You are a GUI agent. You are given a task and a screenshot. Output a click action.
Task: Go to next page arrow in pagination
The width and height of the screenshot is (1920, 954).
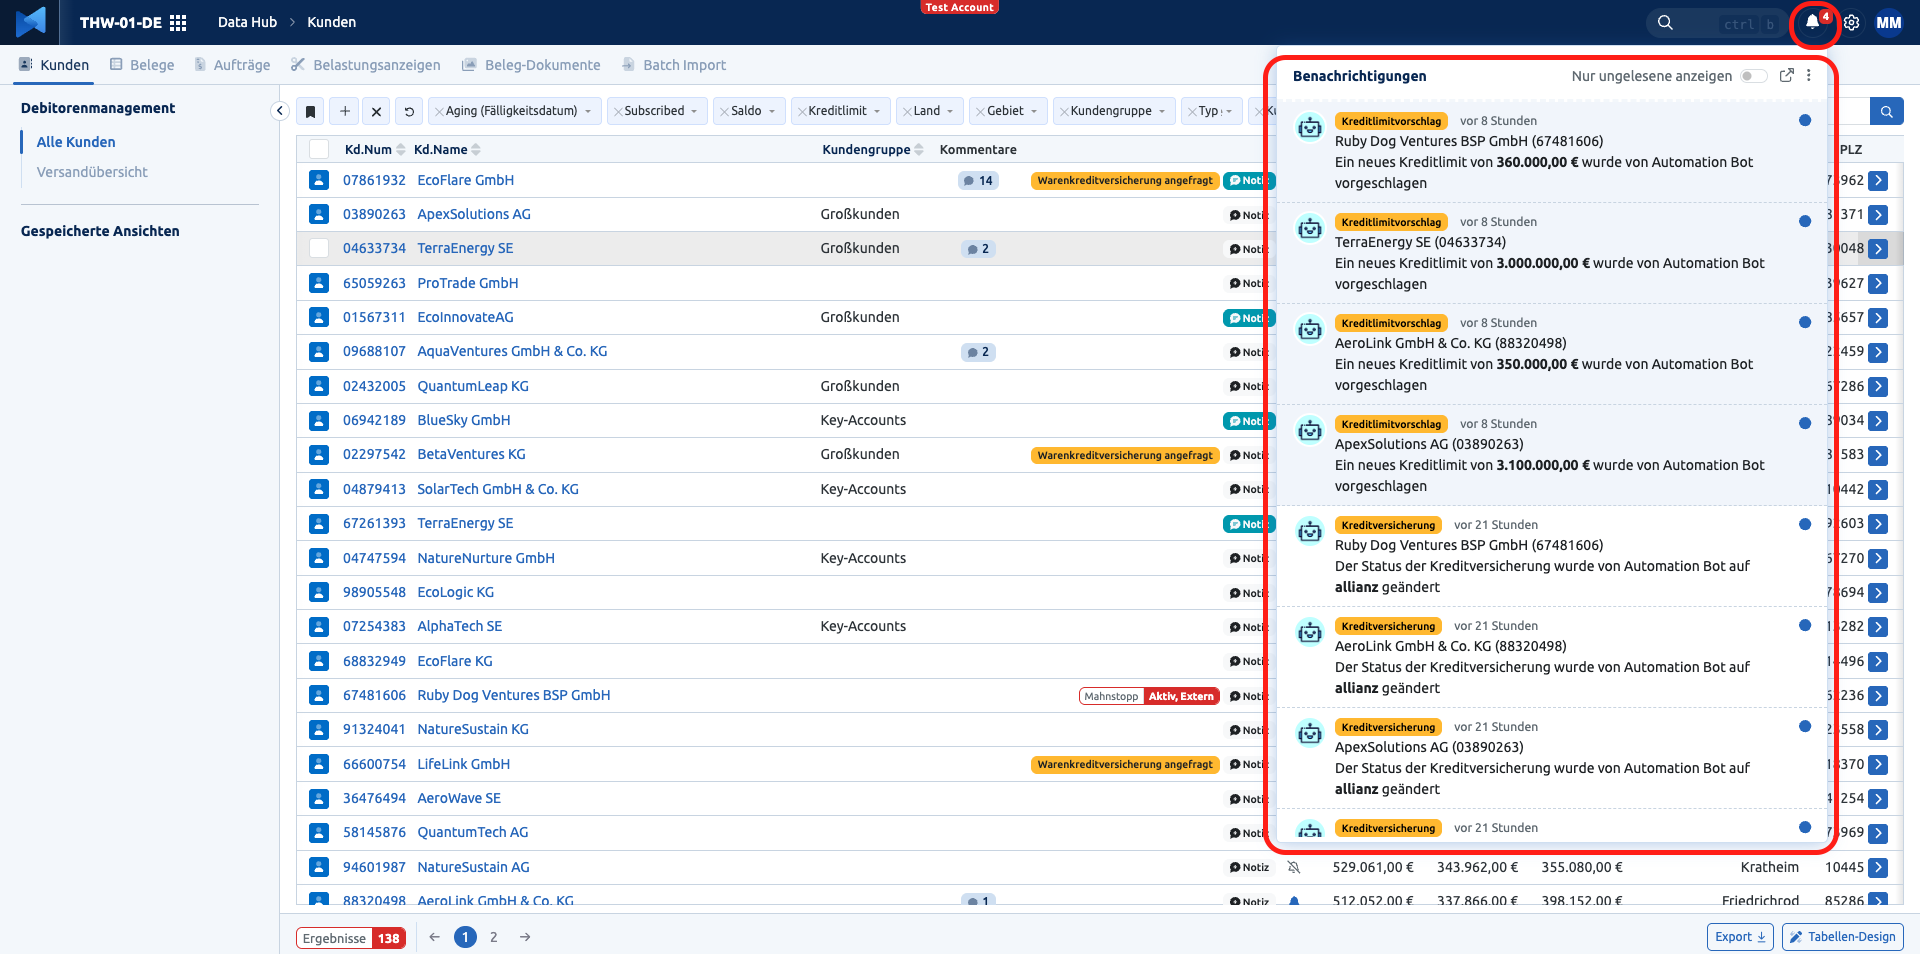click(525, 937)
